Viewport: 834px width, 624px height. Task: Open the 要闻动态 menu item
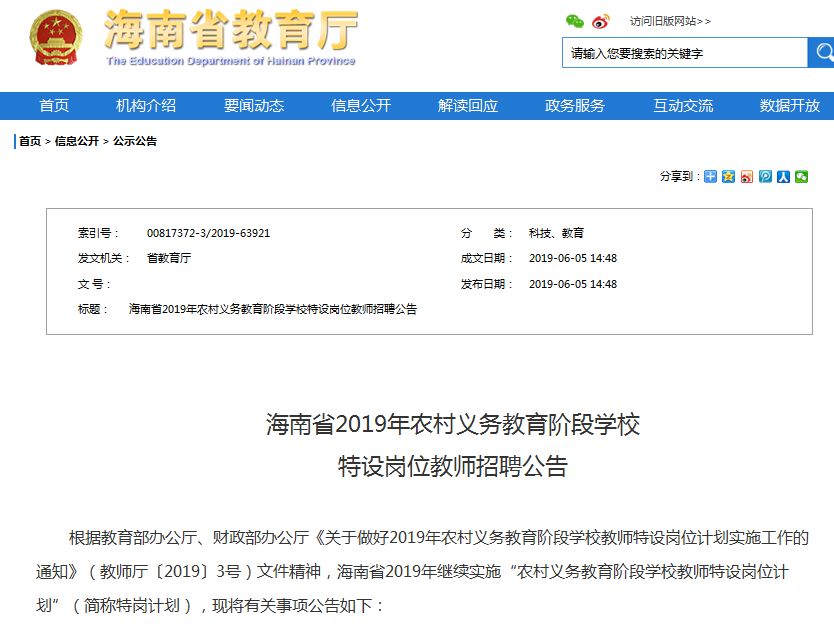point(254,106)
